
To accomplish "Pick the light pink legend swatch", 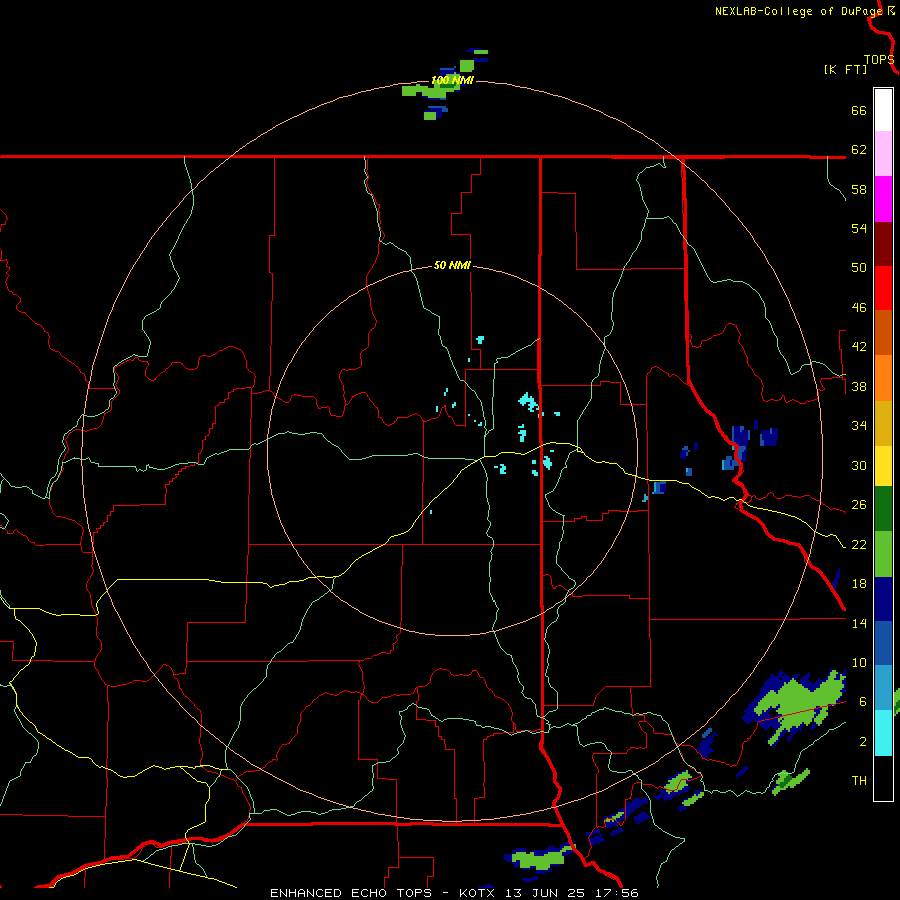I will [x=883, y=154].
